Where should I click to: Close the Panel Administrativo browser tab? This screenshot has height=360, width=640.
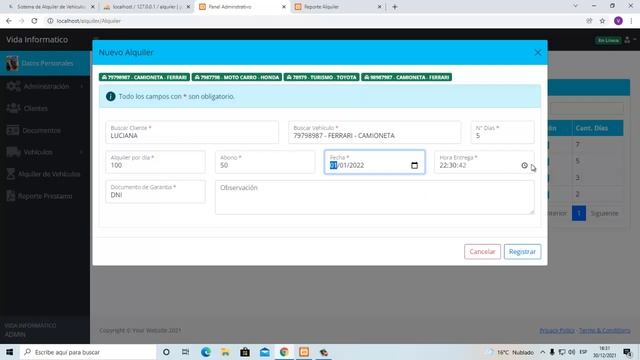tap(284, 7)
